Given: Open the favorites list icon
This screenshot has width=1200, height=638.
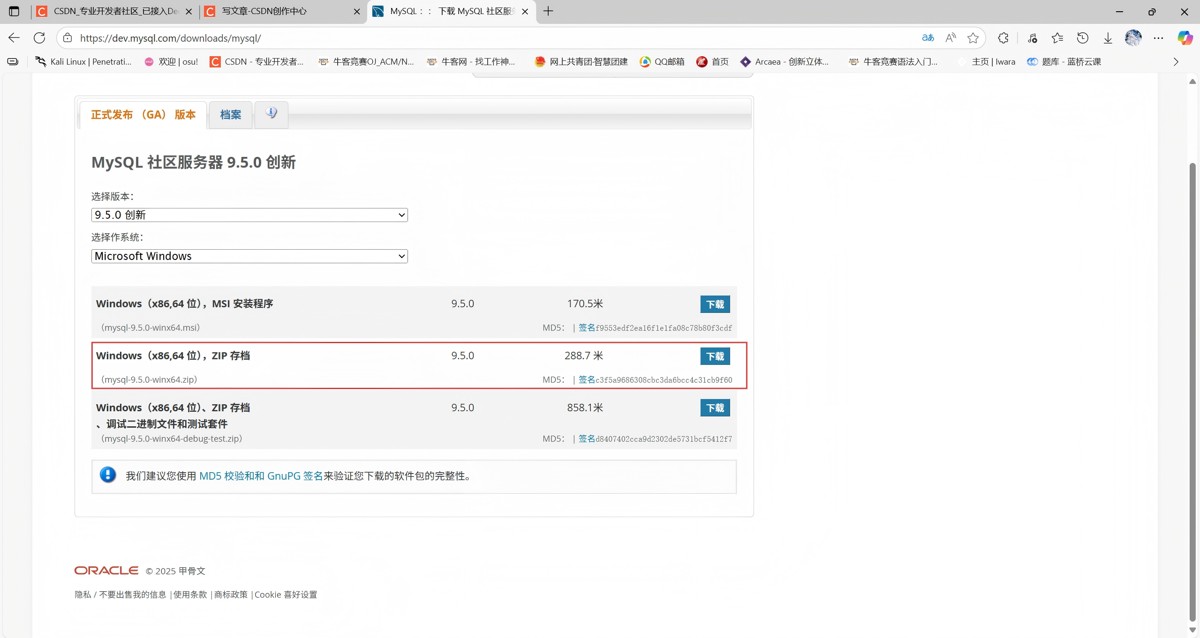Looking at the screenshot, I should point(1057,38).
